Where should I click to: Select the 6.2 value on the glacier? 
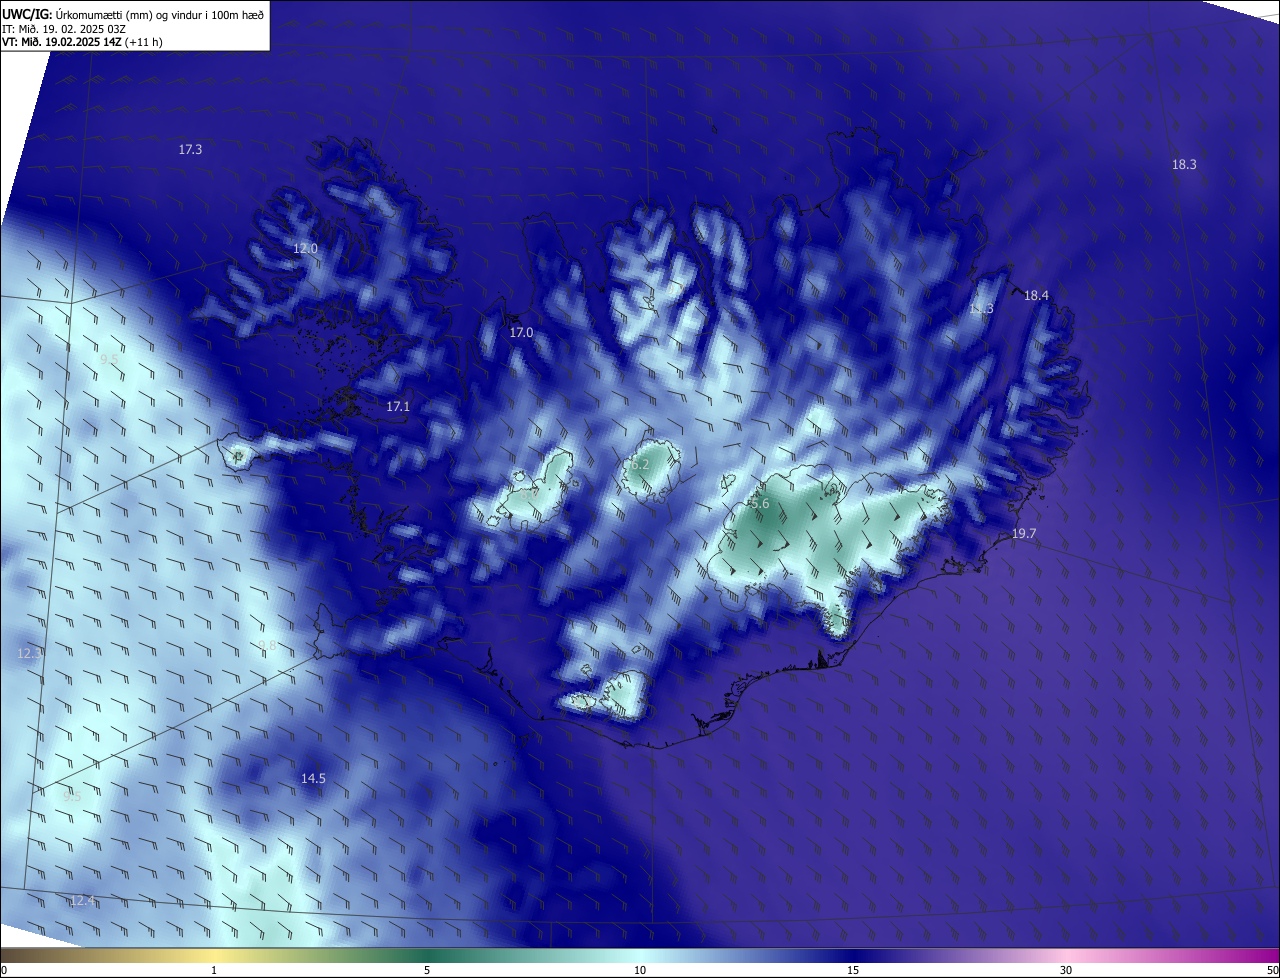(x=640, y=464)
